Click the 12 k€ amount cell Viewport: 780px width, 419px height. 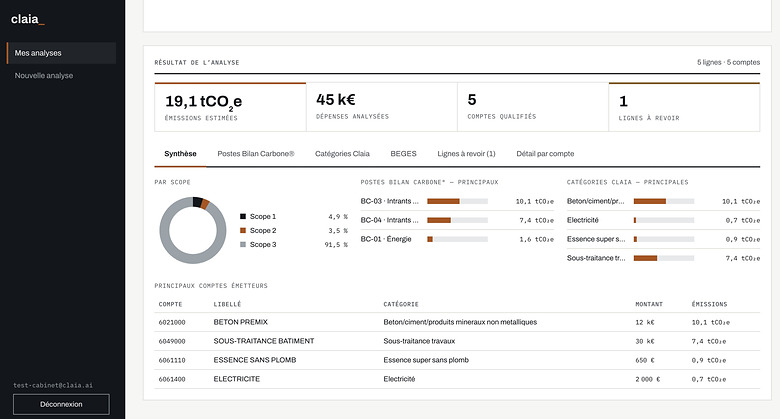click(645, 322)
